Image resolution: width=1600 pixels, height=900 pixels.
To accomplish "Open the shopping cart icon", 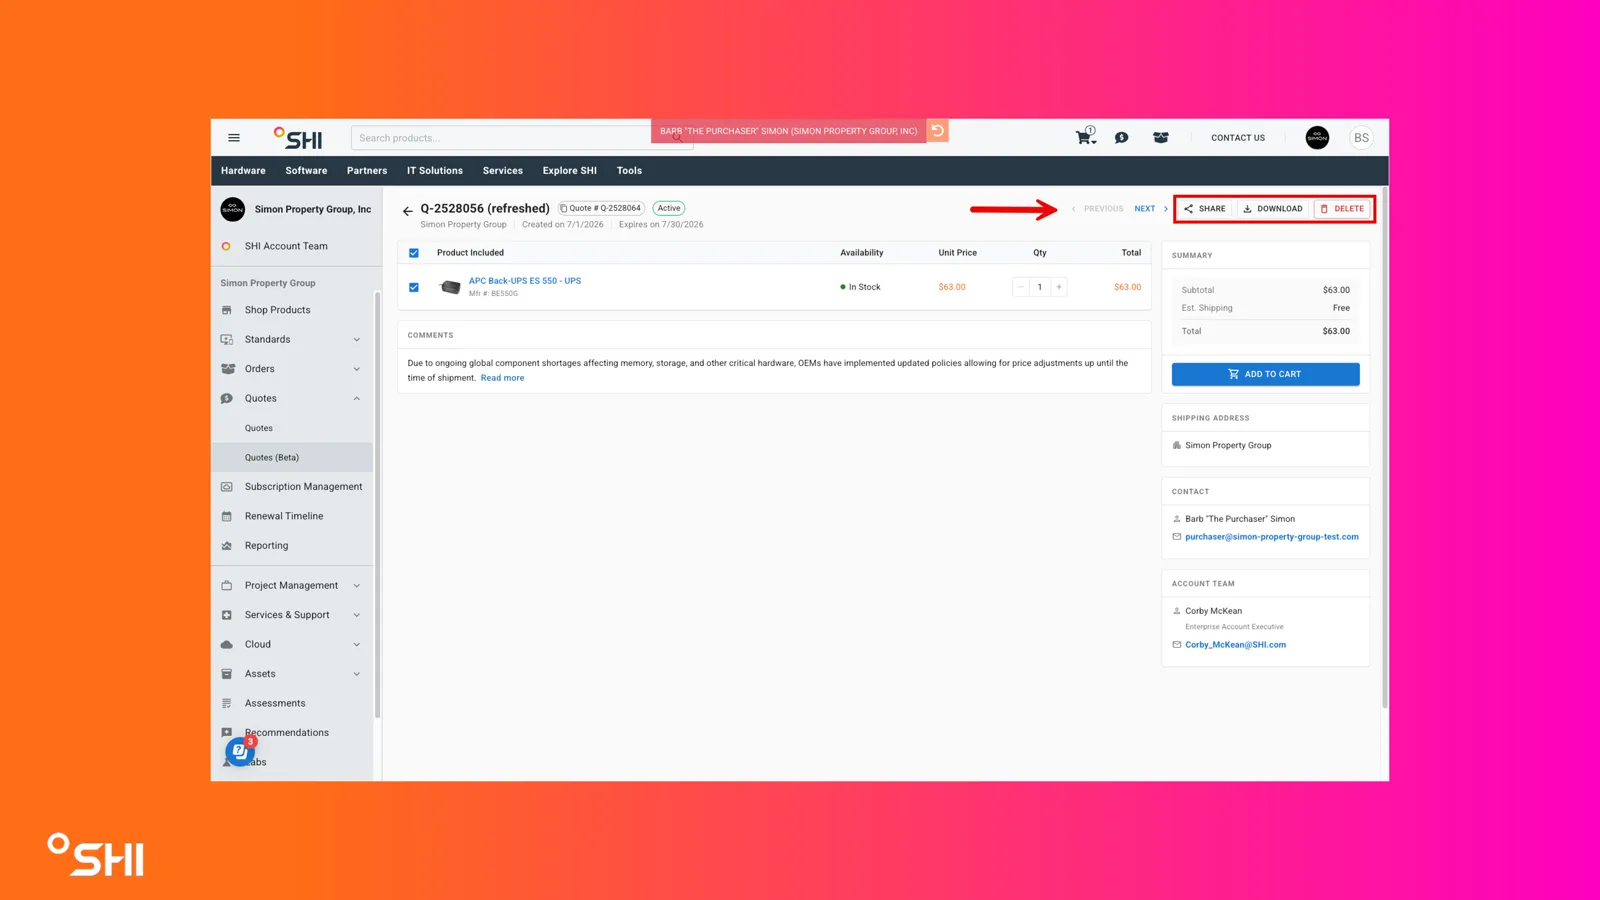I will tap(1085, 137).
